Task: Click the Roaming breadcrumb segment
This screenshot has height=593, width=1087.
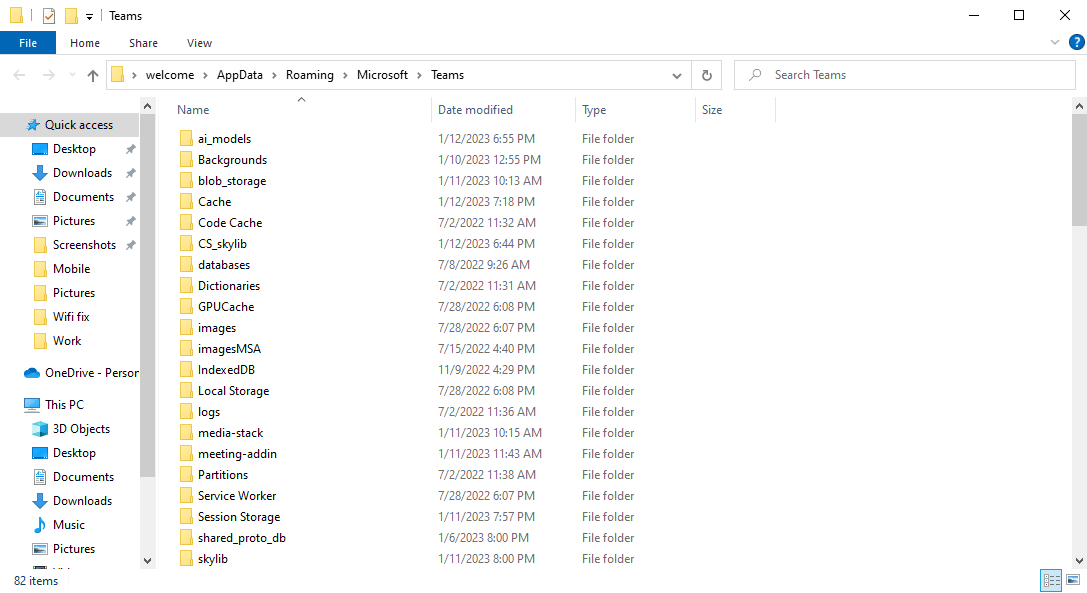Action: pyautogui.click(x=309, y=75)
